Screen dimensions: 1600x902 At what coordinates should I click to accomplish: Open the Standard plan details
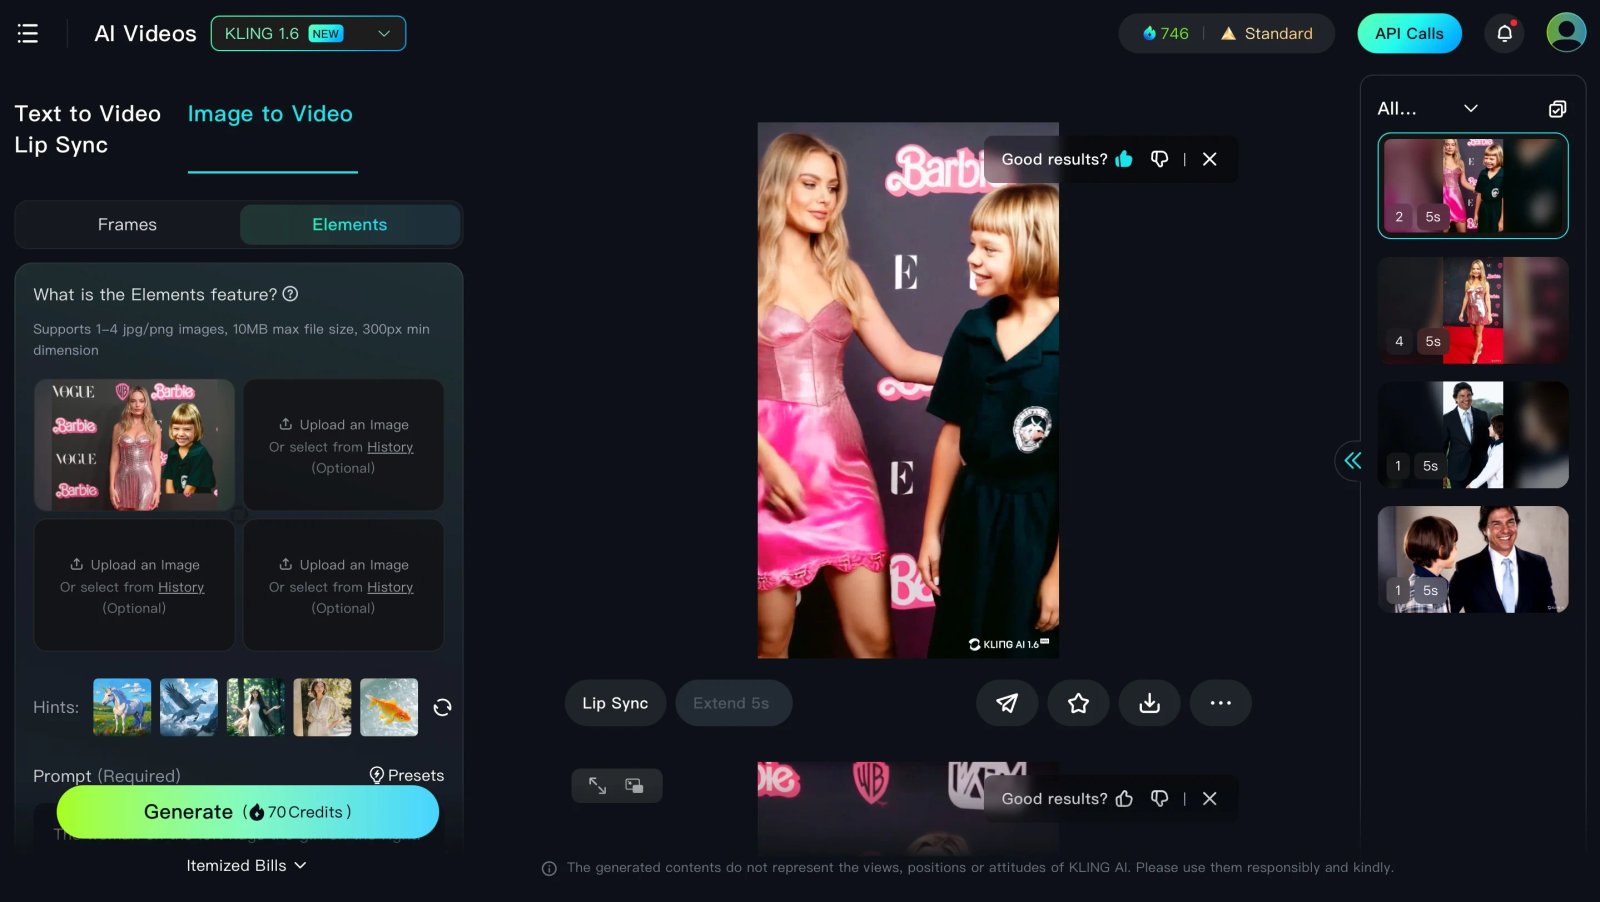[x=1267, y=34]
